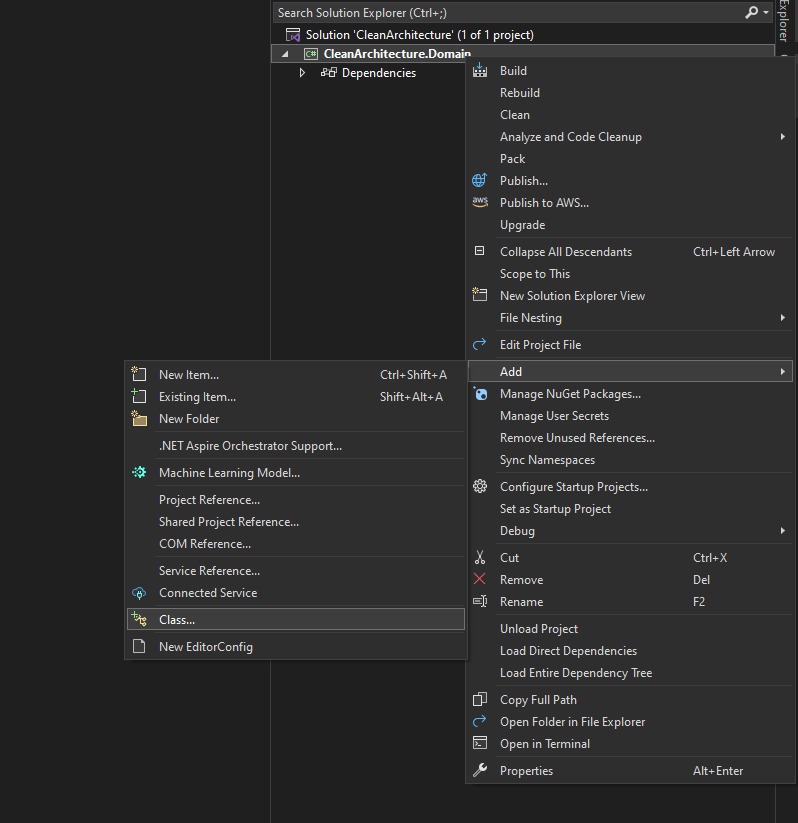
Task: Click the Properties wrench icon
Action: point(480,770)
